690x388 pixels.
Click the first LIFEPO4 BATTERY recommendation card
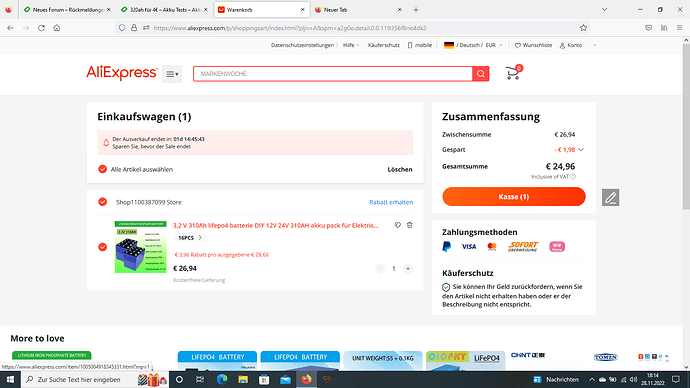217,360
